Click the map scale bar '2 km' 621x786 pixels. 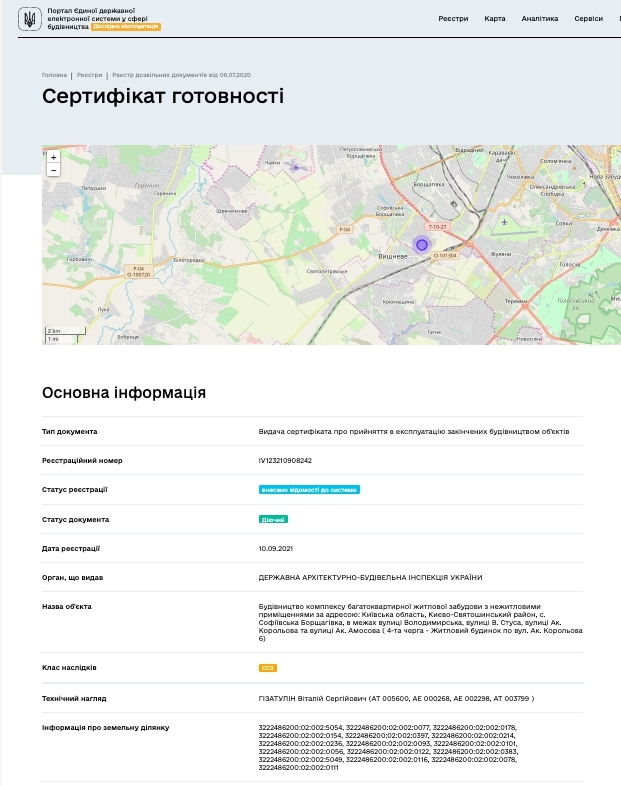tap(66, 331)
